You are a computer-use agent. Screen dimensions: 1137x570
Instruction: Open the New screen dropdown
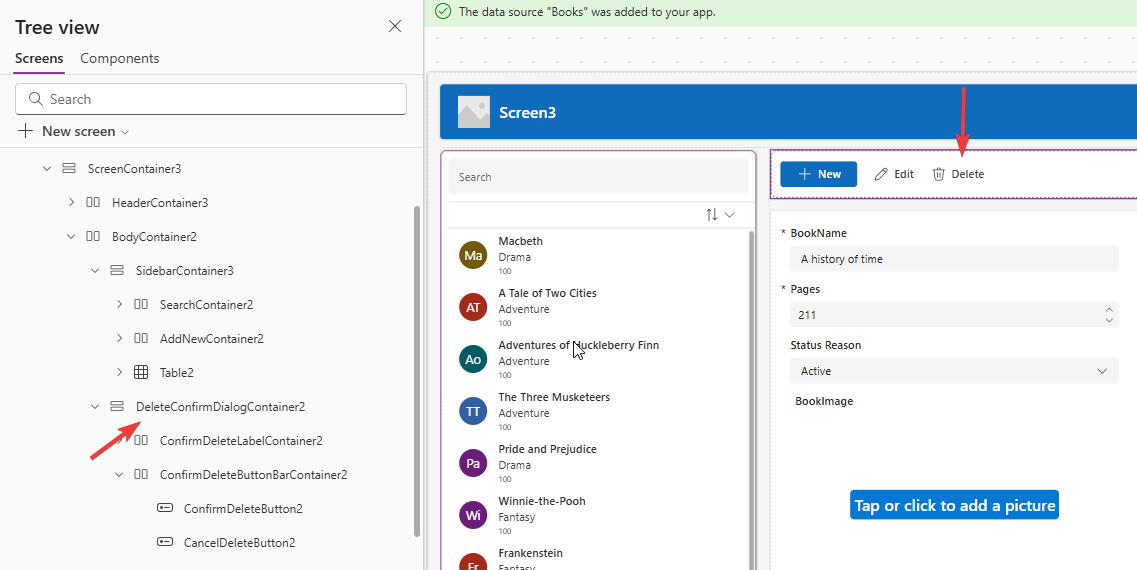tap(125, 132)
